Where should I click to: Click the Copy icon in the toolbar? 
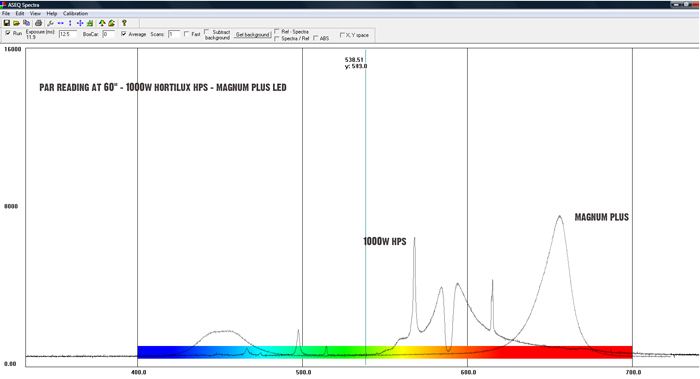click(x=26, y=23)
